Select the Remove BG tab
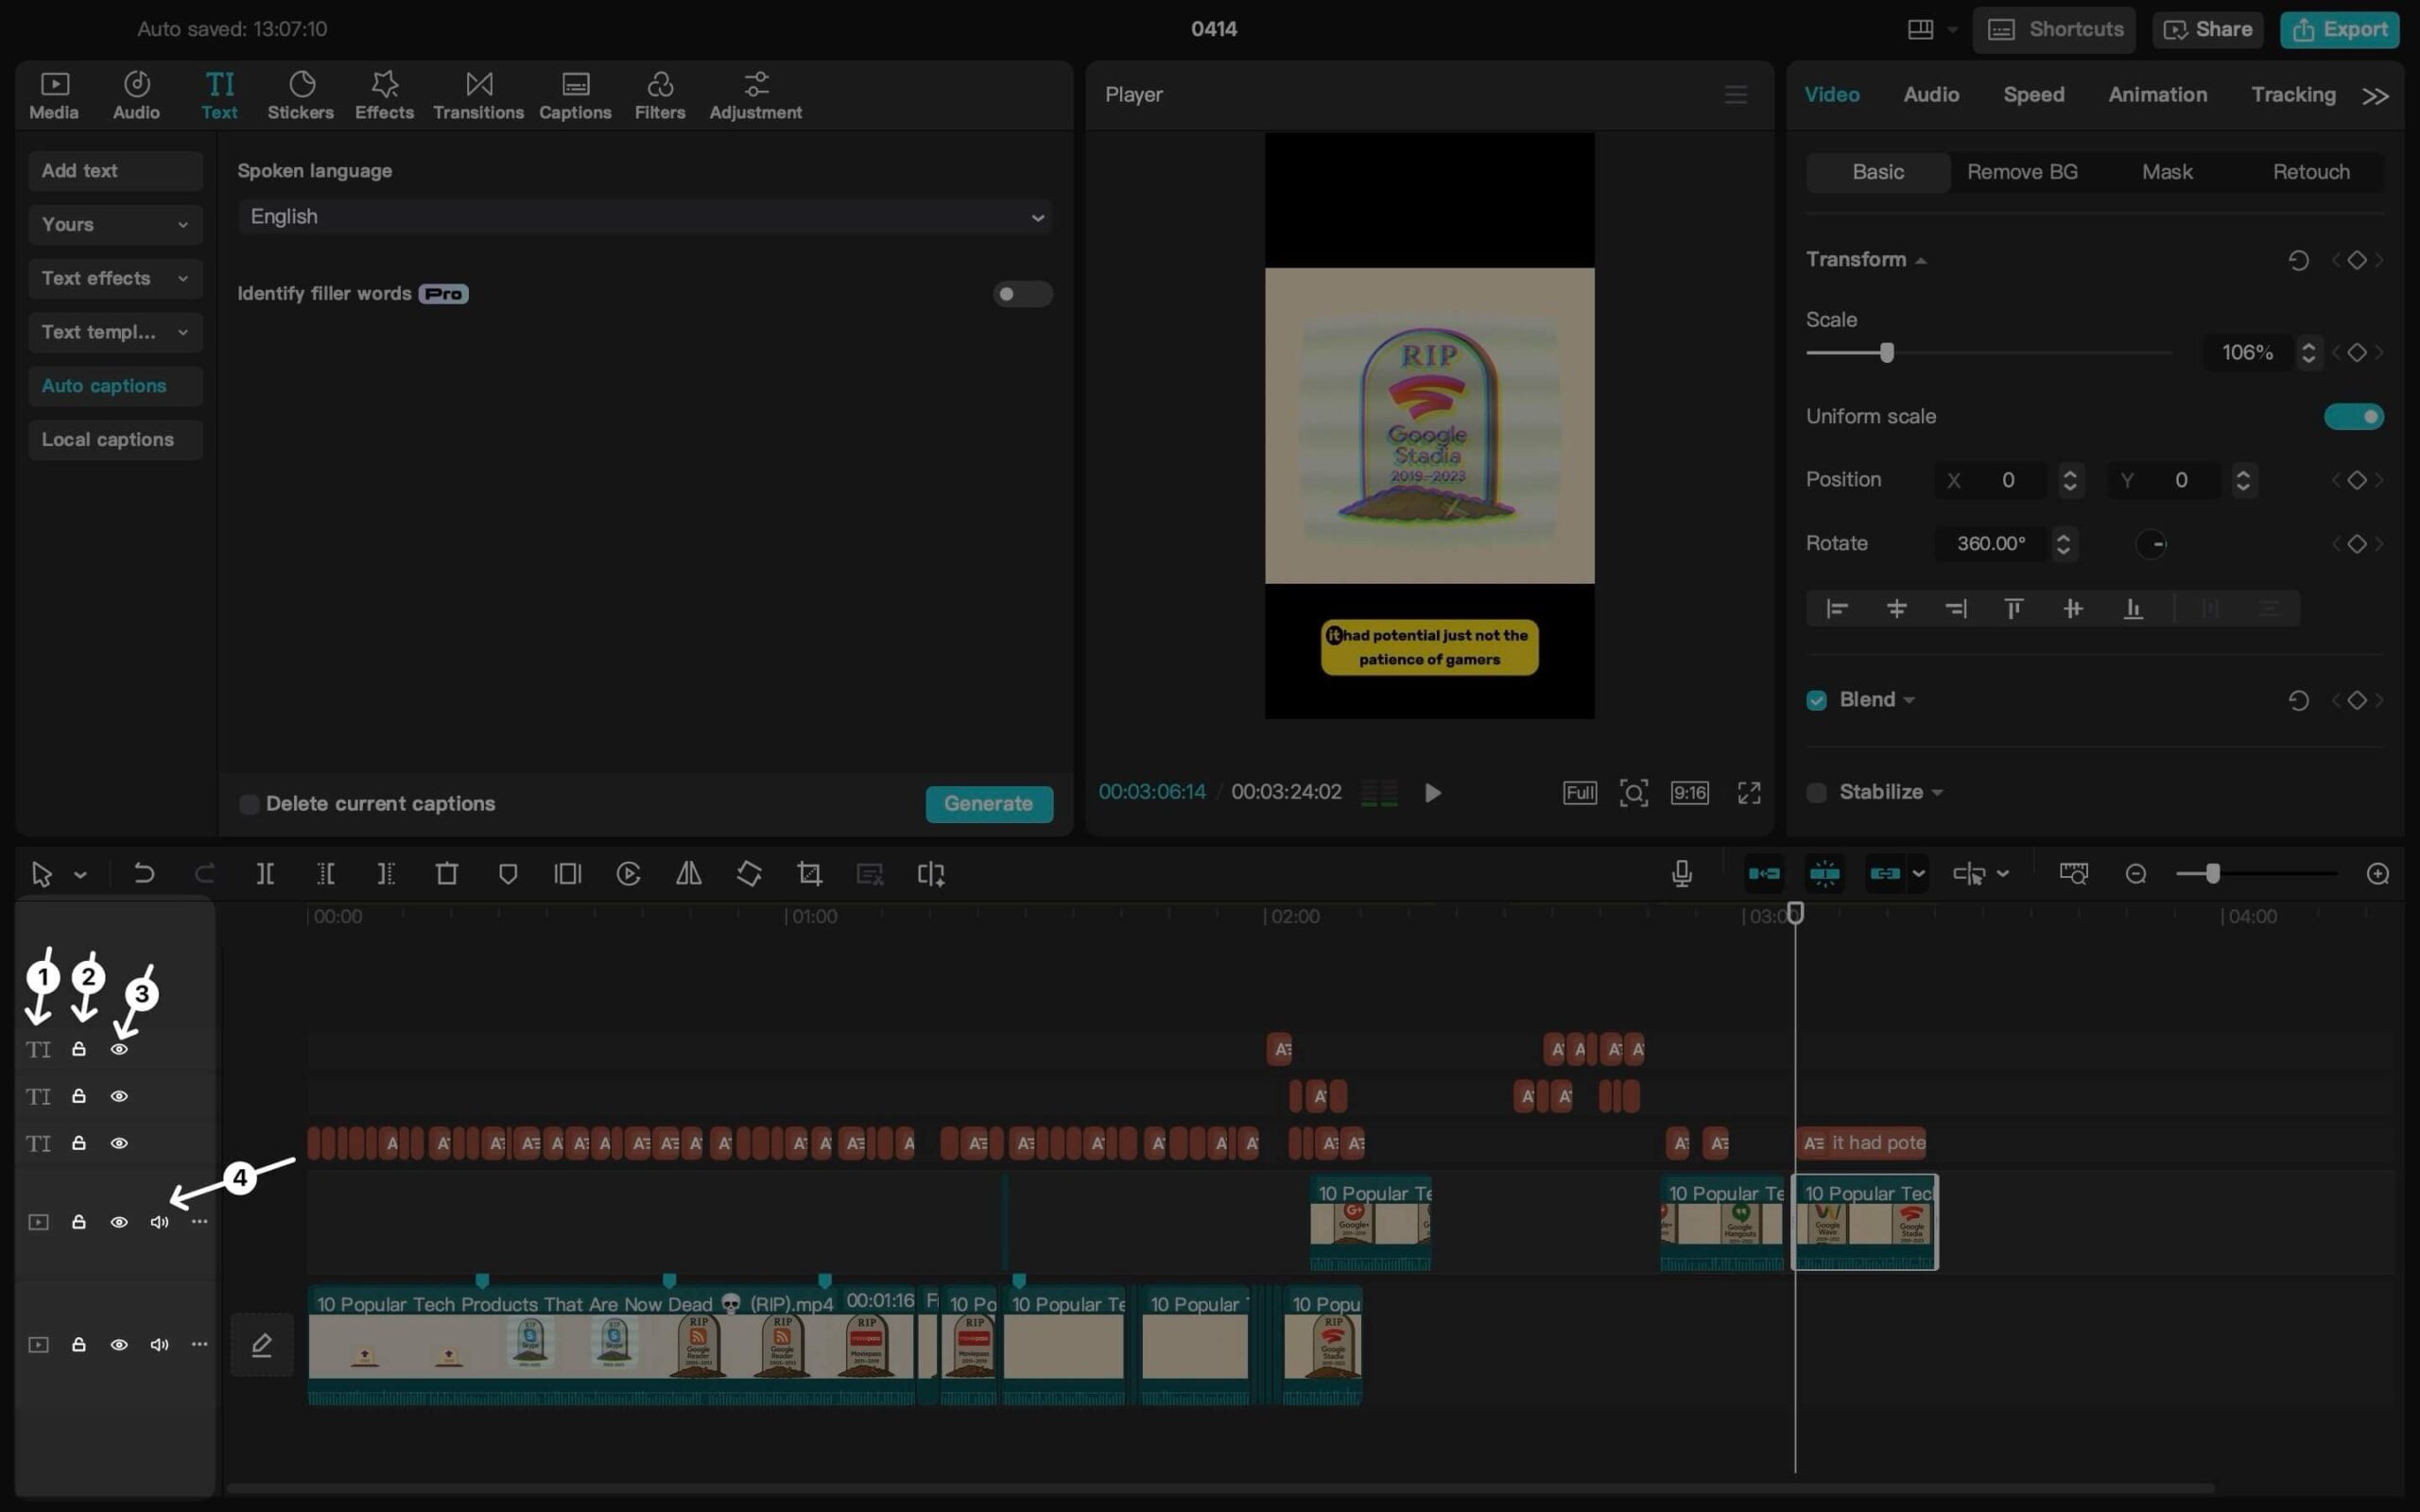This screenshot has height=1512, width=2420. coord(2022,172)
